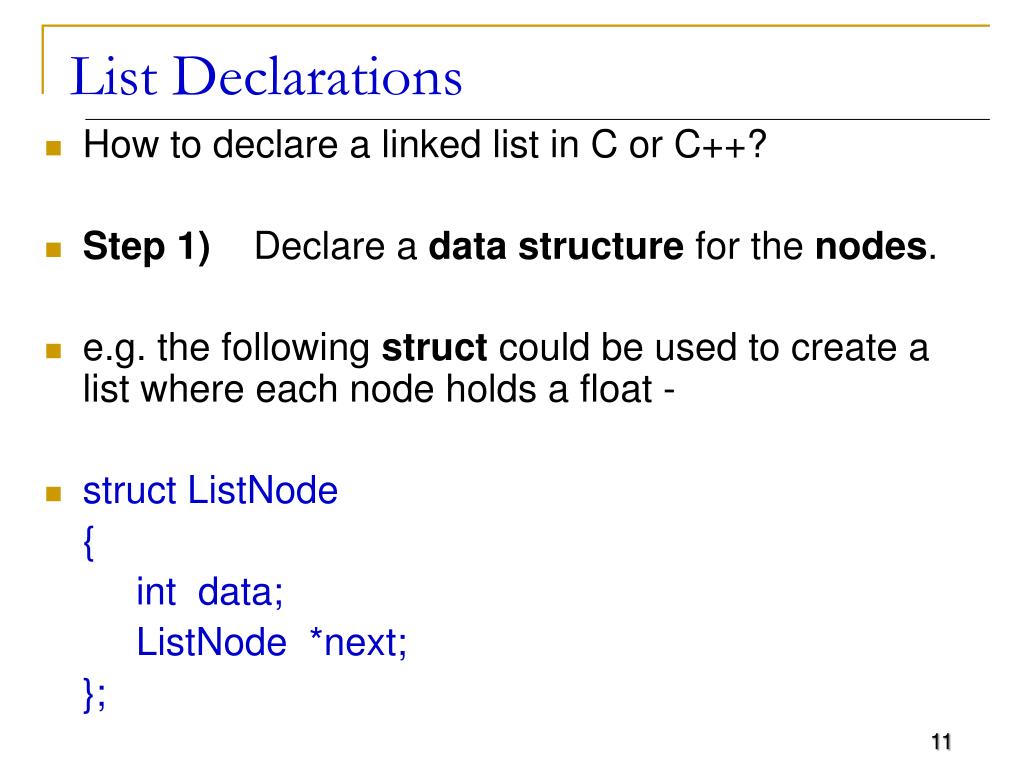Click the opening curly brace
The width and height of the screenshot is (1024, 768).
tap(89, 542)
